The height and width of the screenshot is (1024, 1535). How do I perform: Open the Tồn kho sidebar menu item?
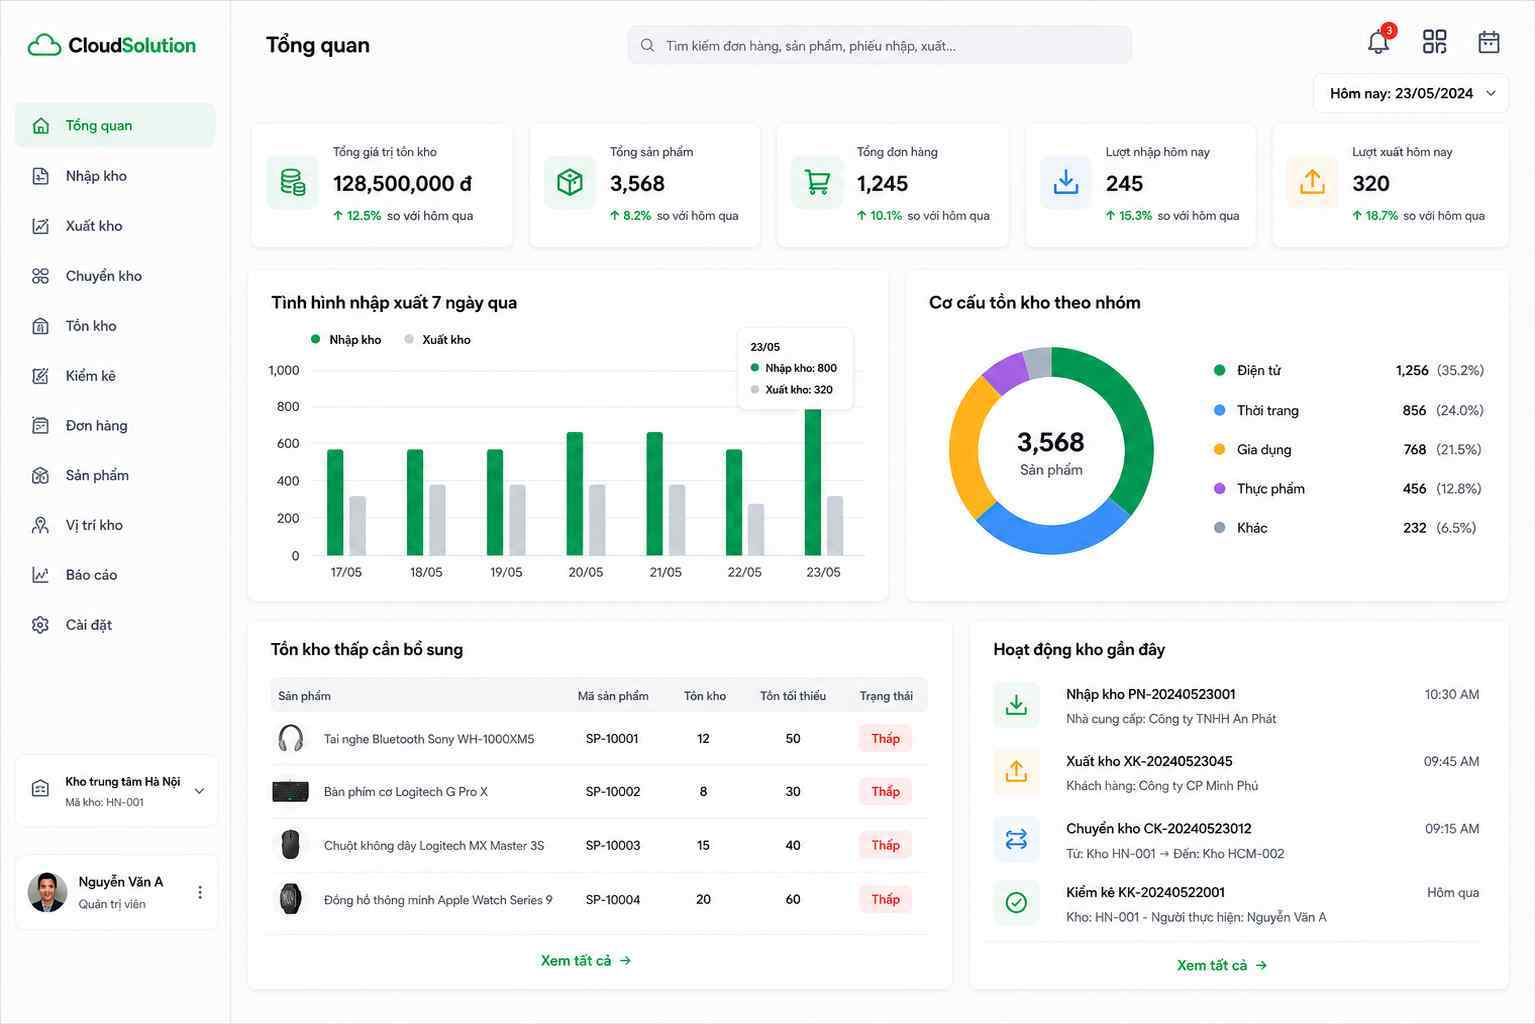coord(115,326)
